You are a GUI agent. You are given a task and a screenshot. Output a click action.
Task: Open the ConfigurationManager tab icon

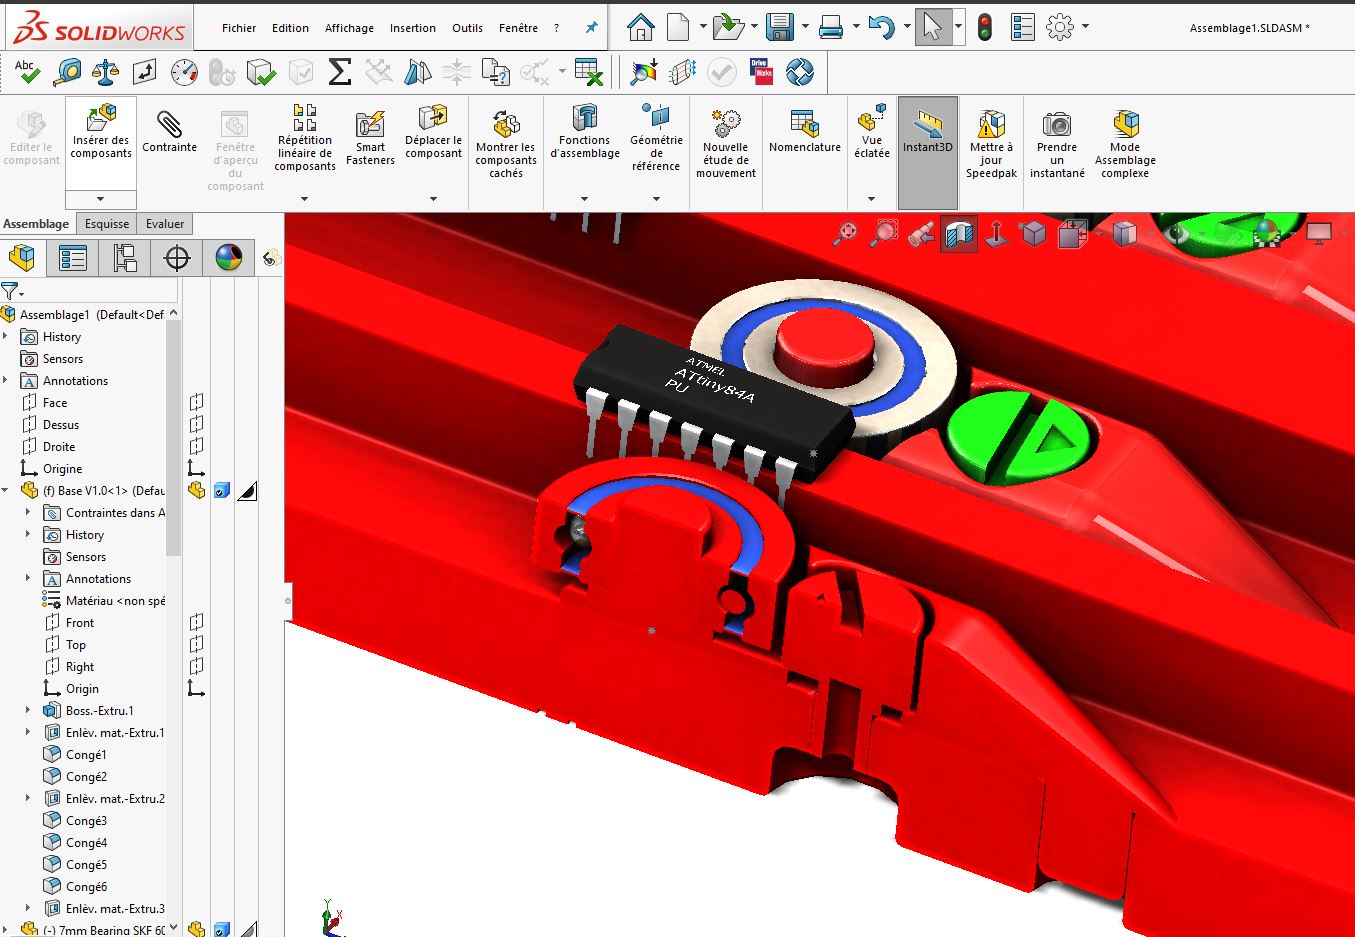[x=125, y=258]
